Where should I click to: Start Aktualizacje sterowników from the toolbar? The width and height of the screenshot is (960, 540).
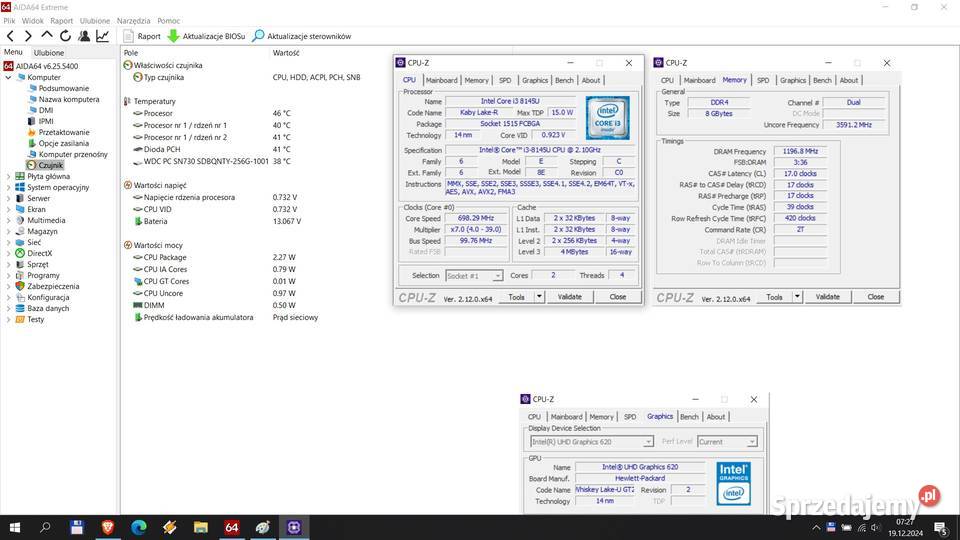[x=302, y=36]
